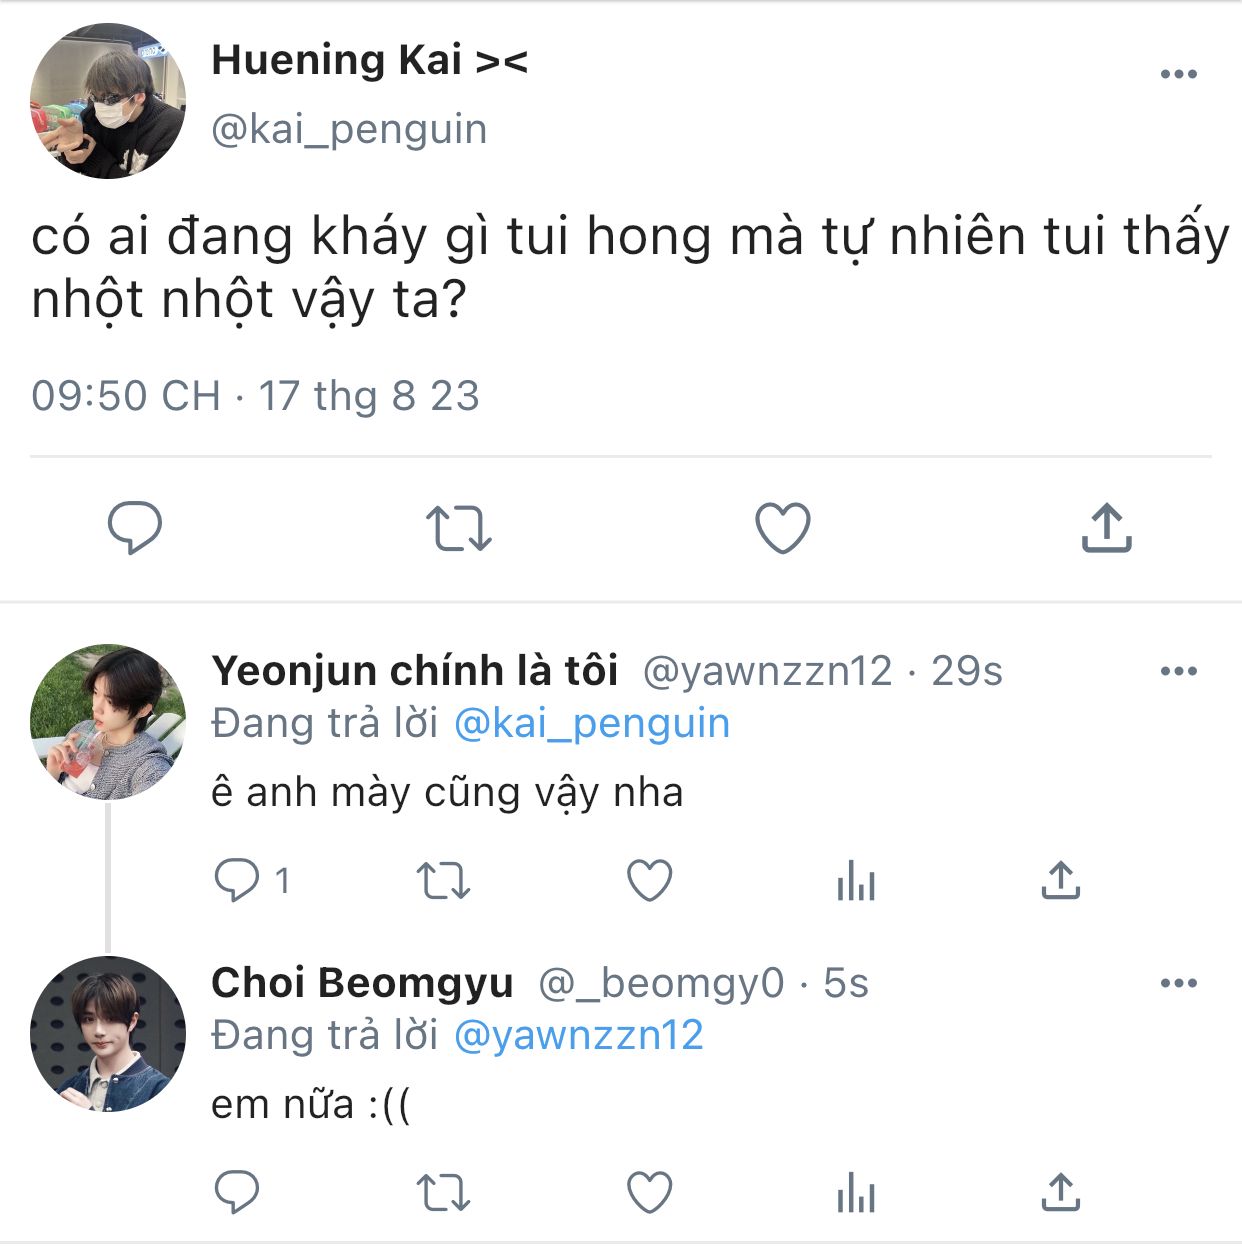
Task: Reply to Yeonjun's comment with 1 reply
Action: (x=252, y=881)
